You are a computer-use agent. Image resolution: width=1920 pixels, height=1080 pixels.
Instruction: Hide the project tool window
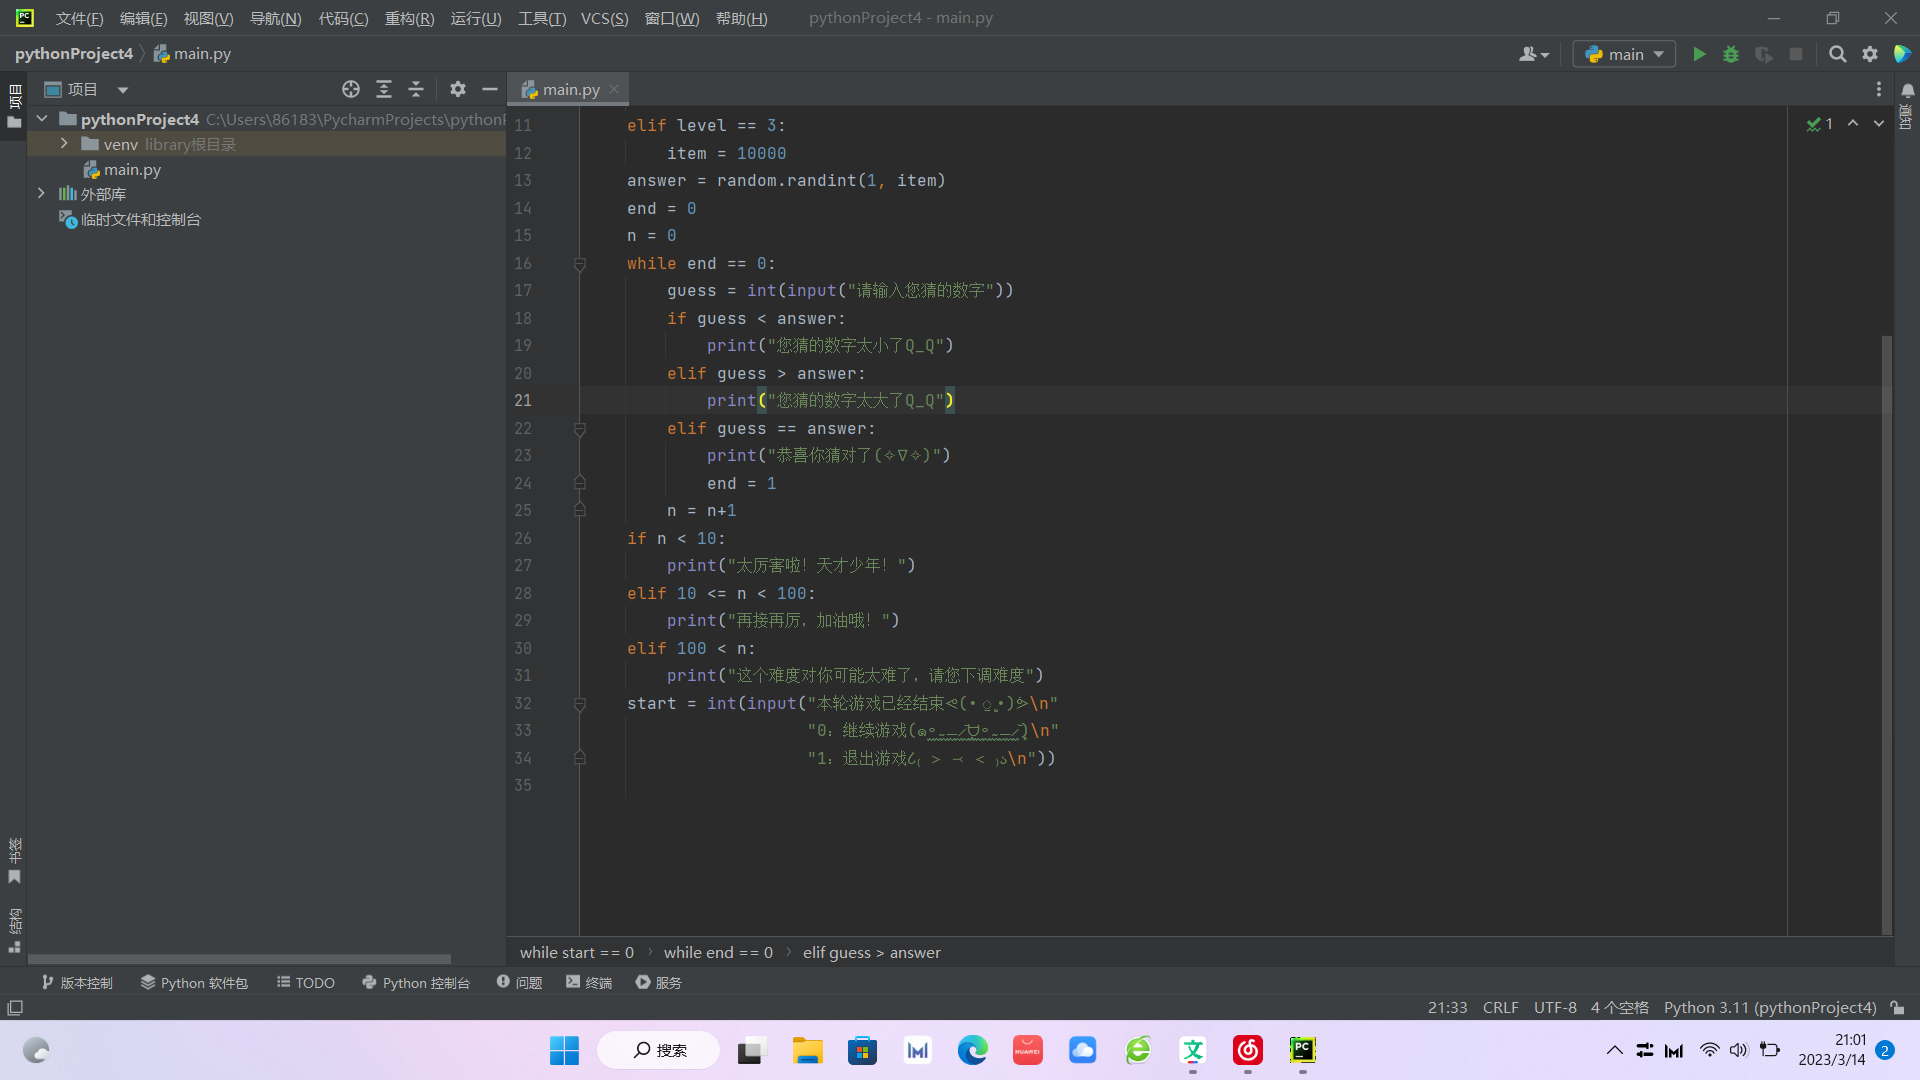coord(490,89)
